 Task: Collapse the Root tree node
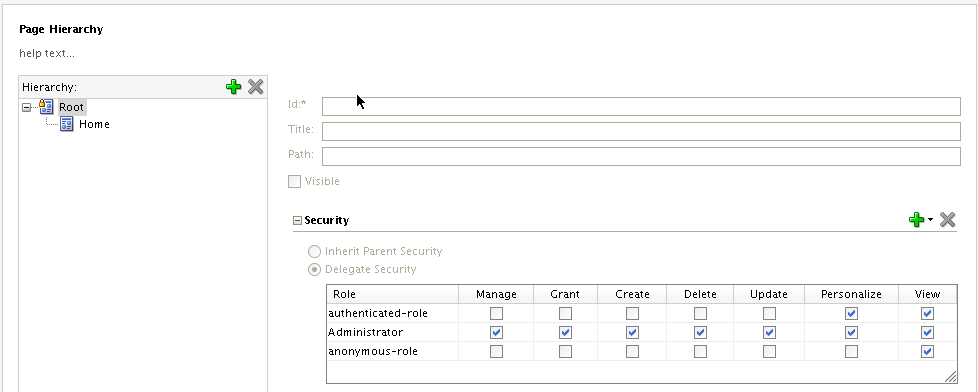click(26, 107)
